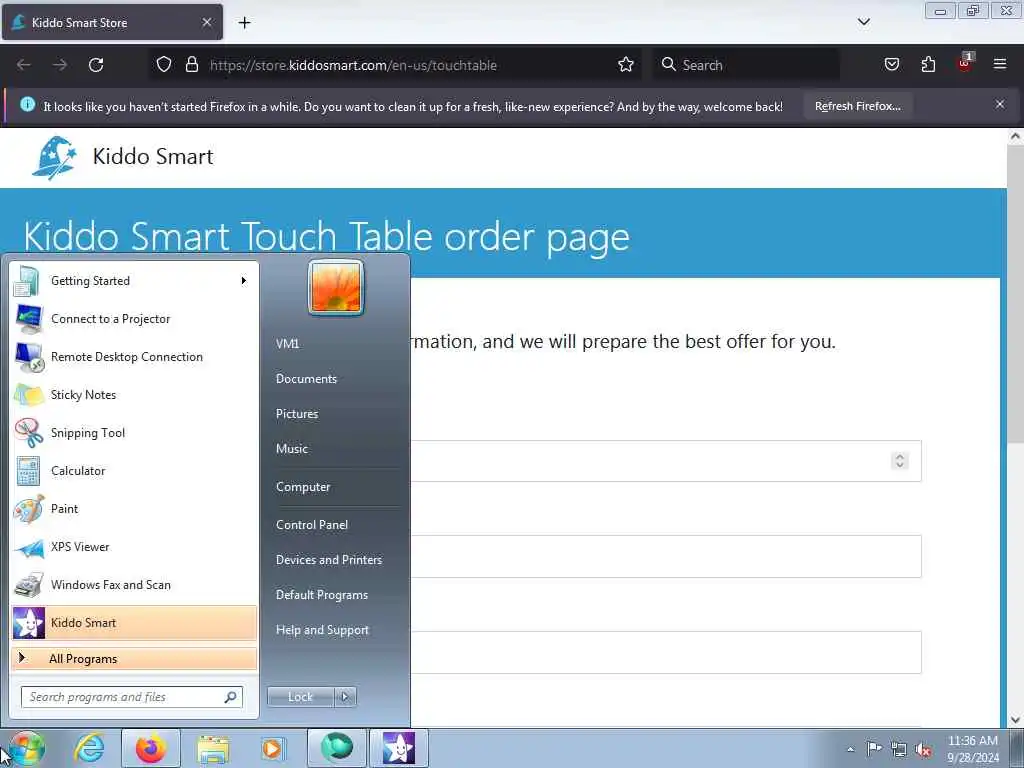1024x768 pixels.
Task: Expand shutdown options arrow beside Lock
Action: [345, 697]
